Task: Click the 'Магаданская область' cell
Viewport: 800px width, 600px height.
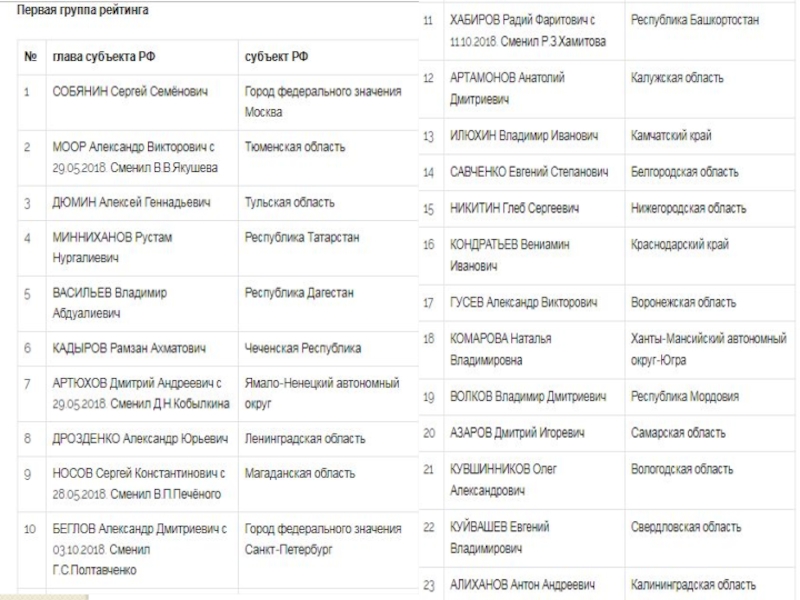Action: click(300, 473)
